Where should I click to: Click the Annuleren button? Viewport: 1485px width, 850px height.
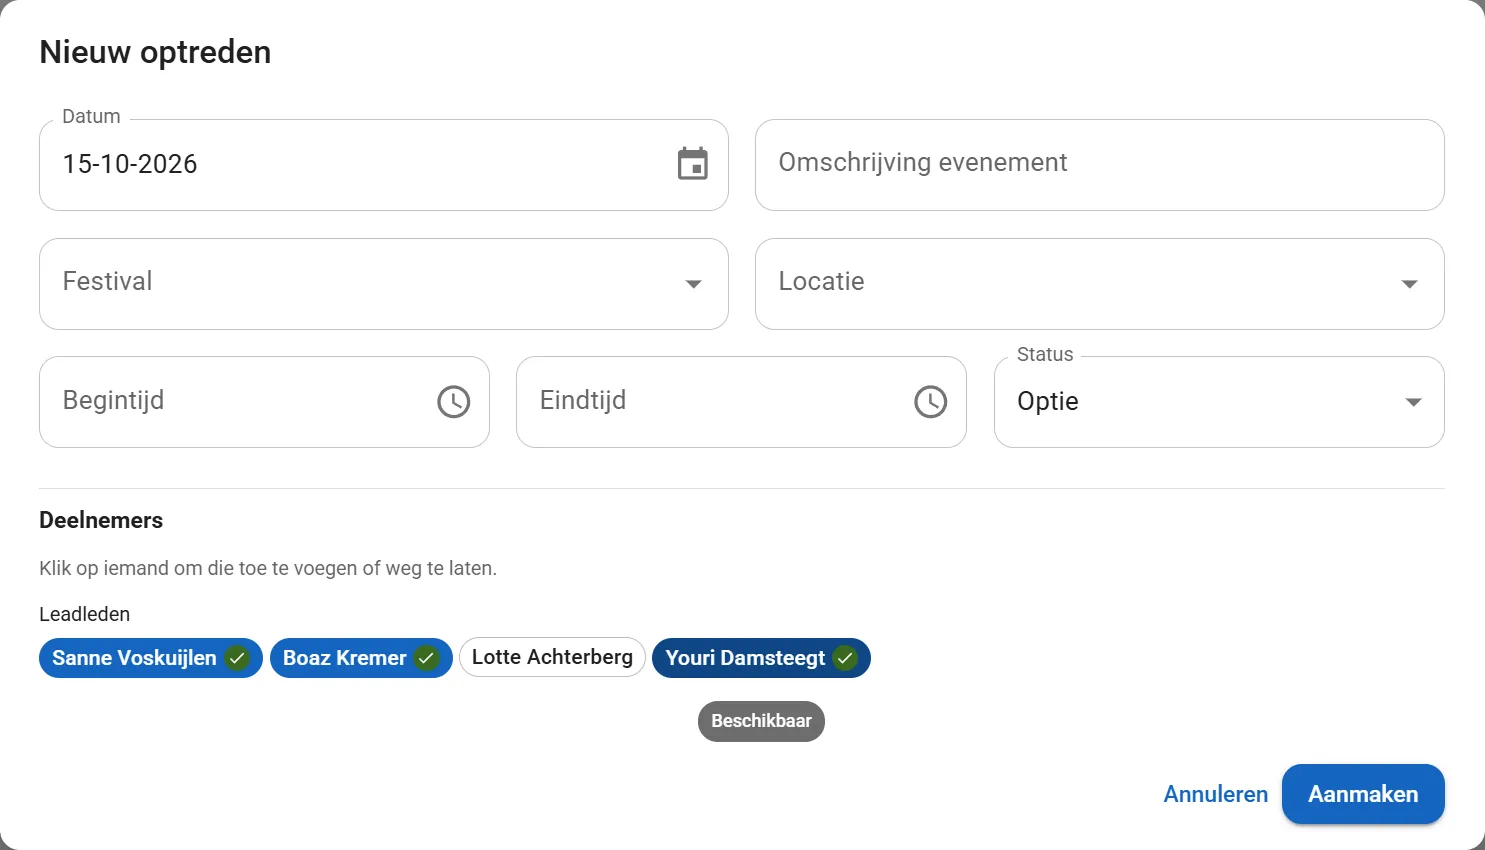pos(1215,794)
